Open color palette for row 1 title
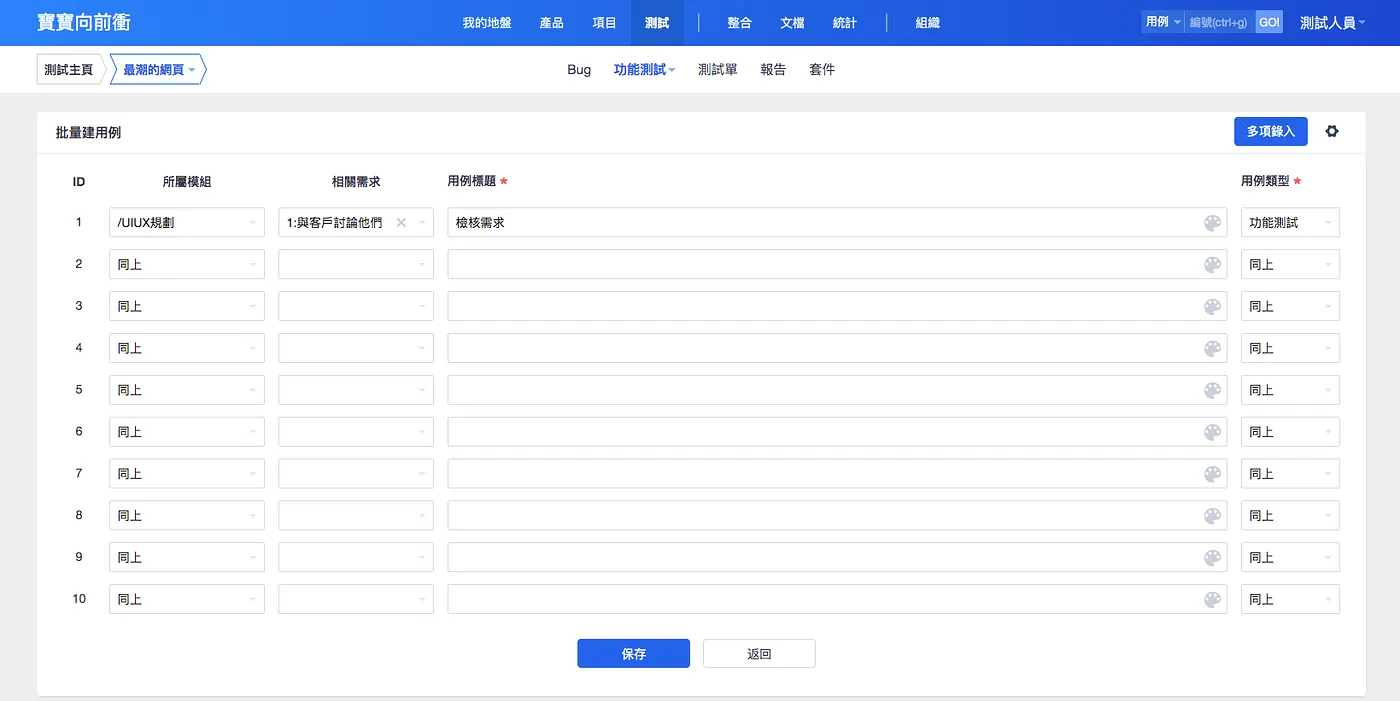1400x701 pixels. 1212,223
